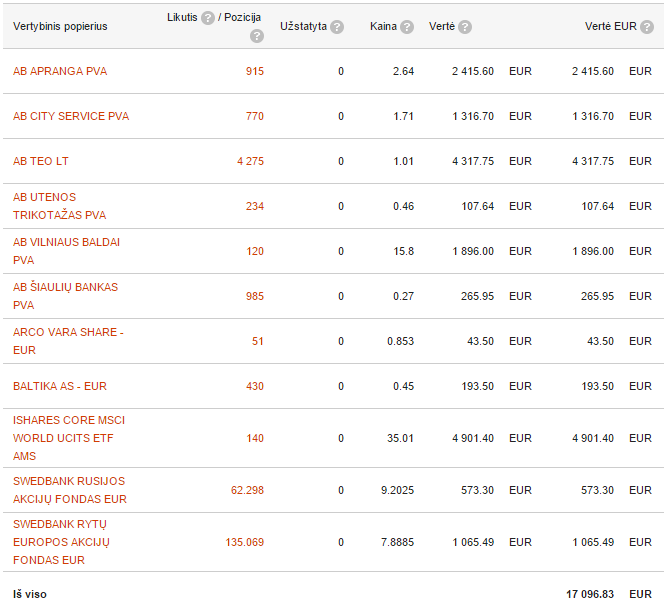Click help icon next to Vertė EUR

point(647,27)
